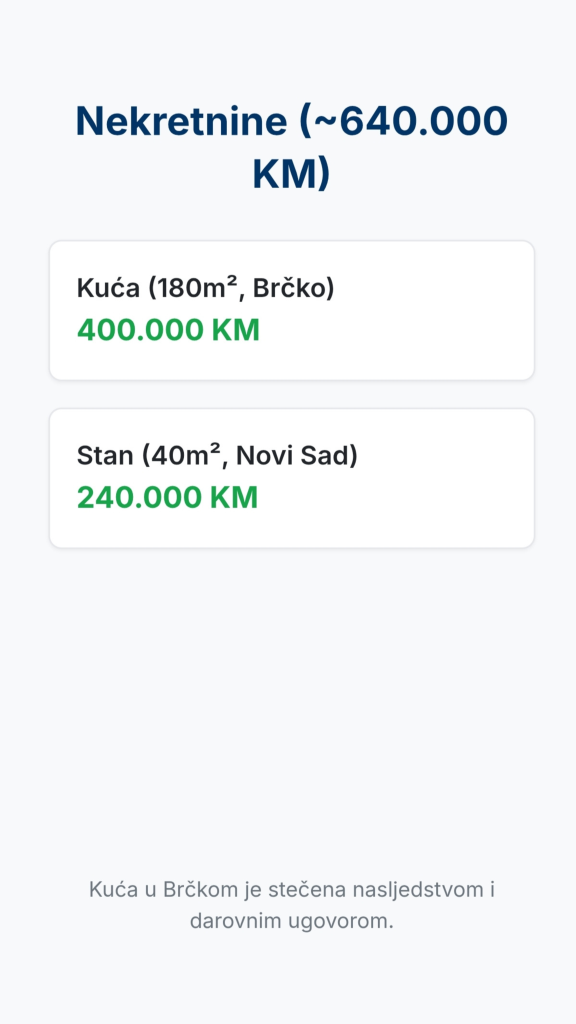Click the 40m² area in apartment card
This screenshot has width=576, height=1024.
point(189,455)
